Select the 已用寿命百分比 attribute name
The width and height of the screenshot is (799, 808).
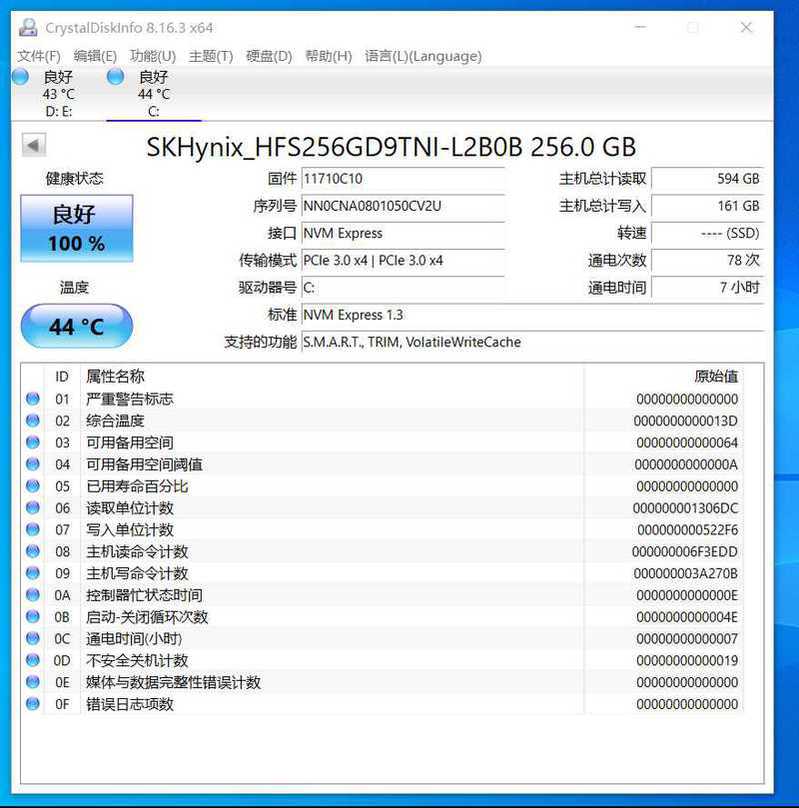point(137,486)
